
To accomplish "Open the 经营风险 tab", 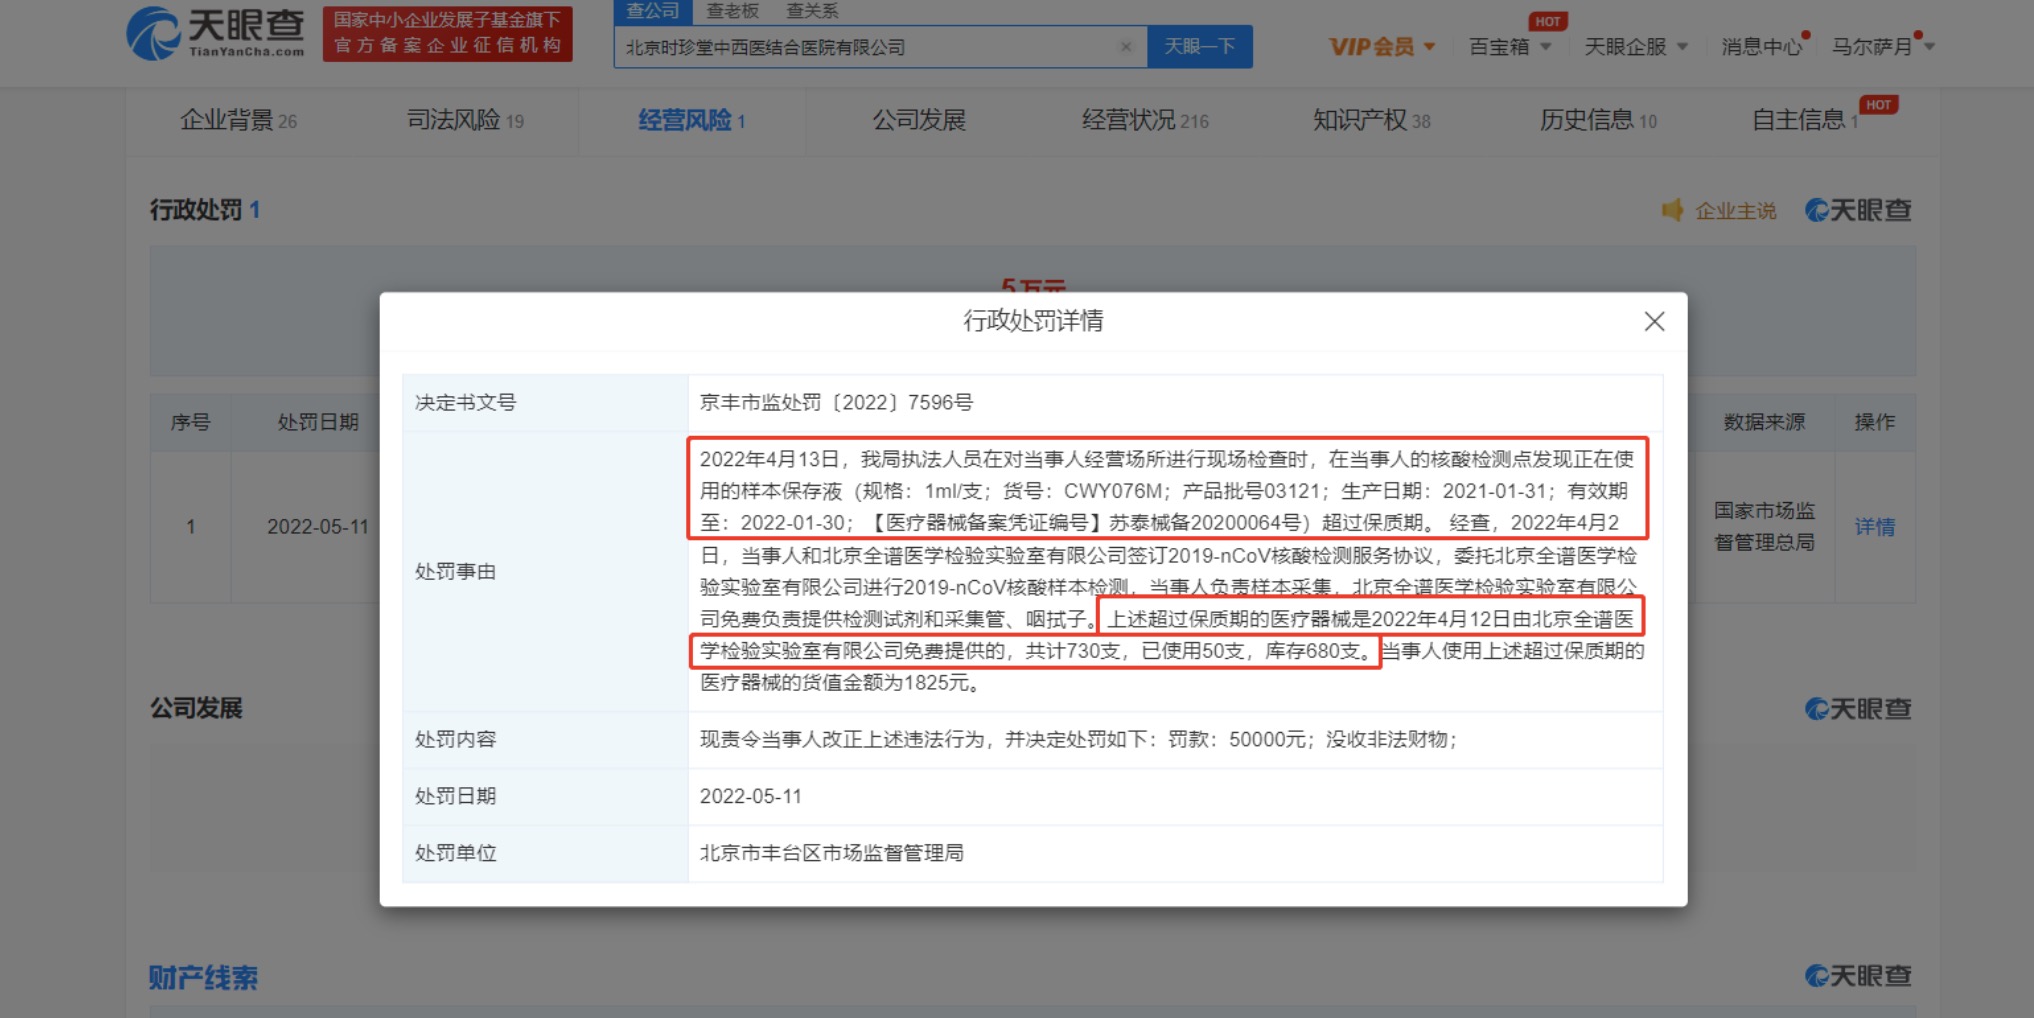I will pyautogui.click(x=691, y=121).
